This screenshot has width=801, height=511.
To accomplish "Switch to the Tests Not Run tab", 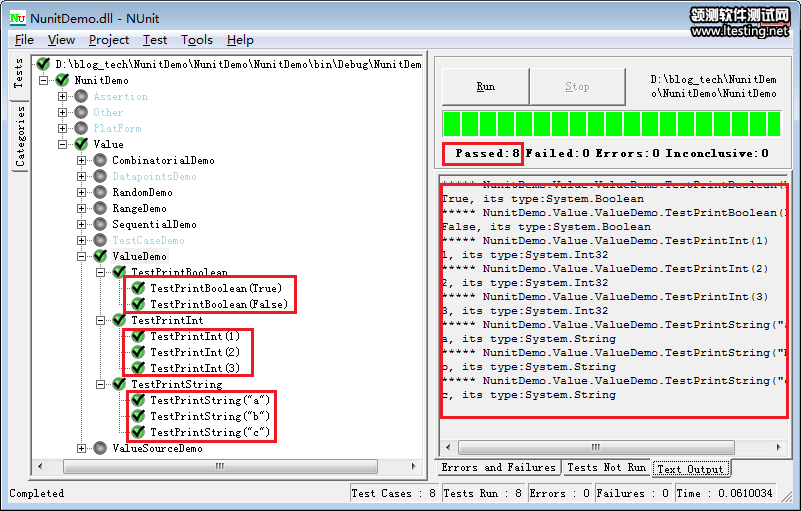I will pos(606,468).
